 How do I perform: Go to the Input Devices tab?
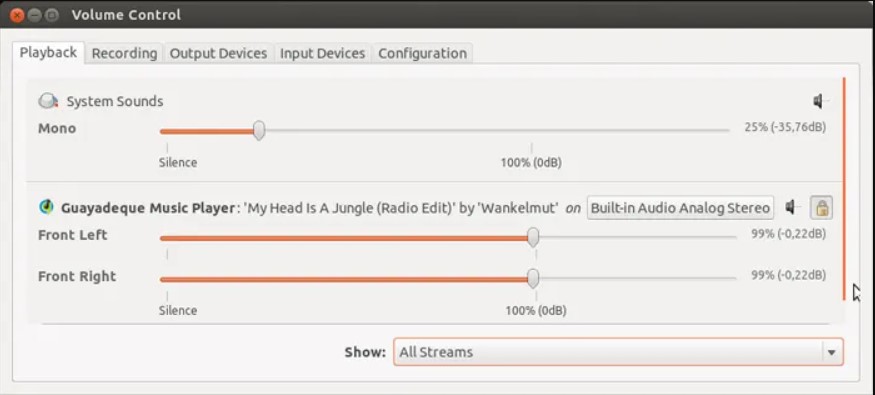point(323,54)
